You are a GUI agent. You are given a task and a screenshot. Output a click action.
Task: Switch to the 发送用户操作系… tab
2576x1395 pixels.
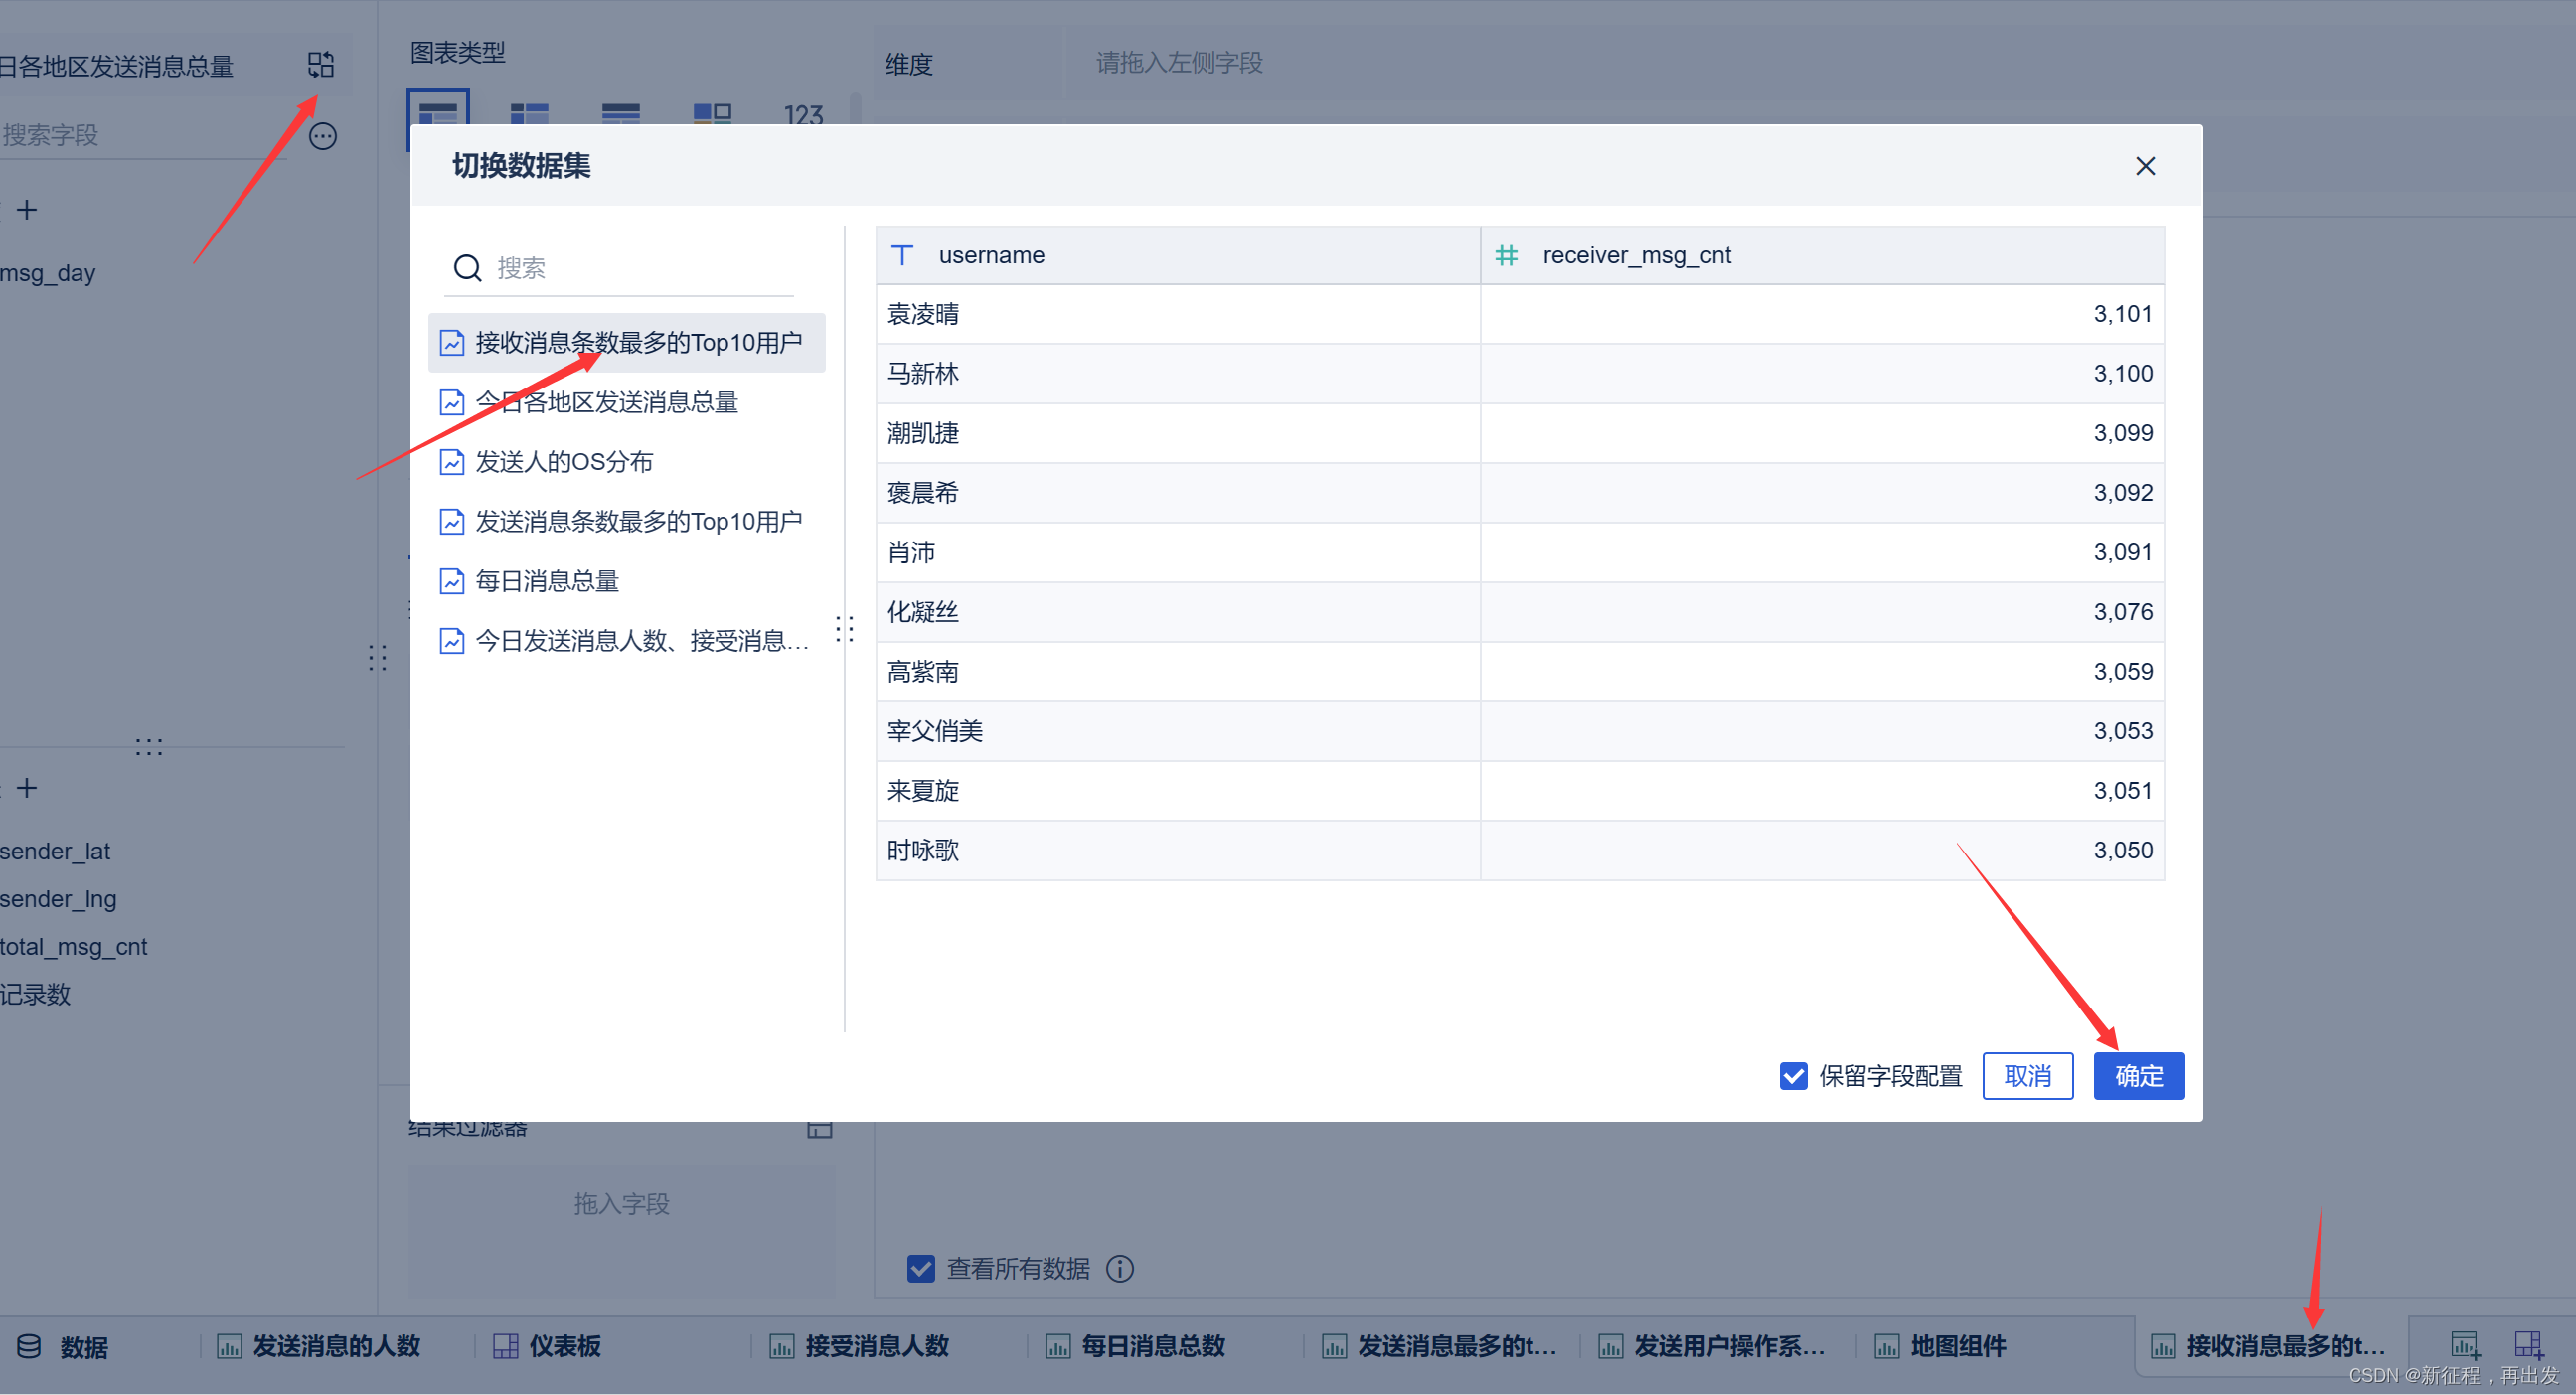1713,1347
